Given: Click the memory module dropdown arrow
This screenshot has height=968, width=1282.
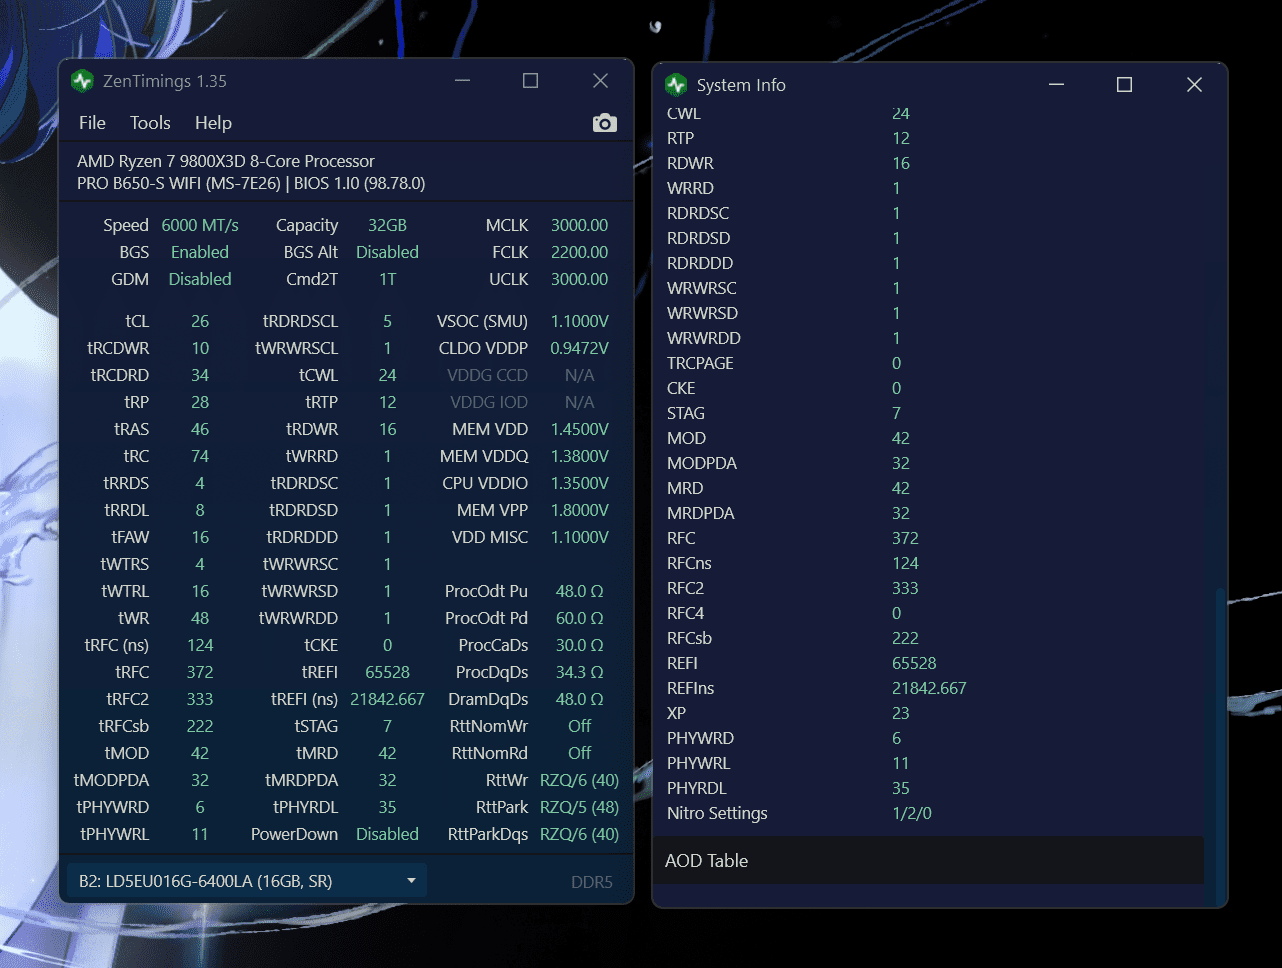Looking at the screenshot, I should click(411, 881).
